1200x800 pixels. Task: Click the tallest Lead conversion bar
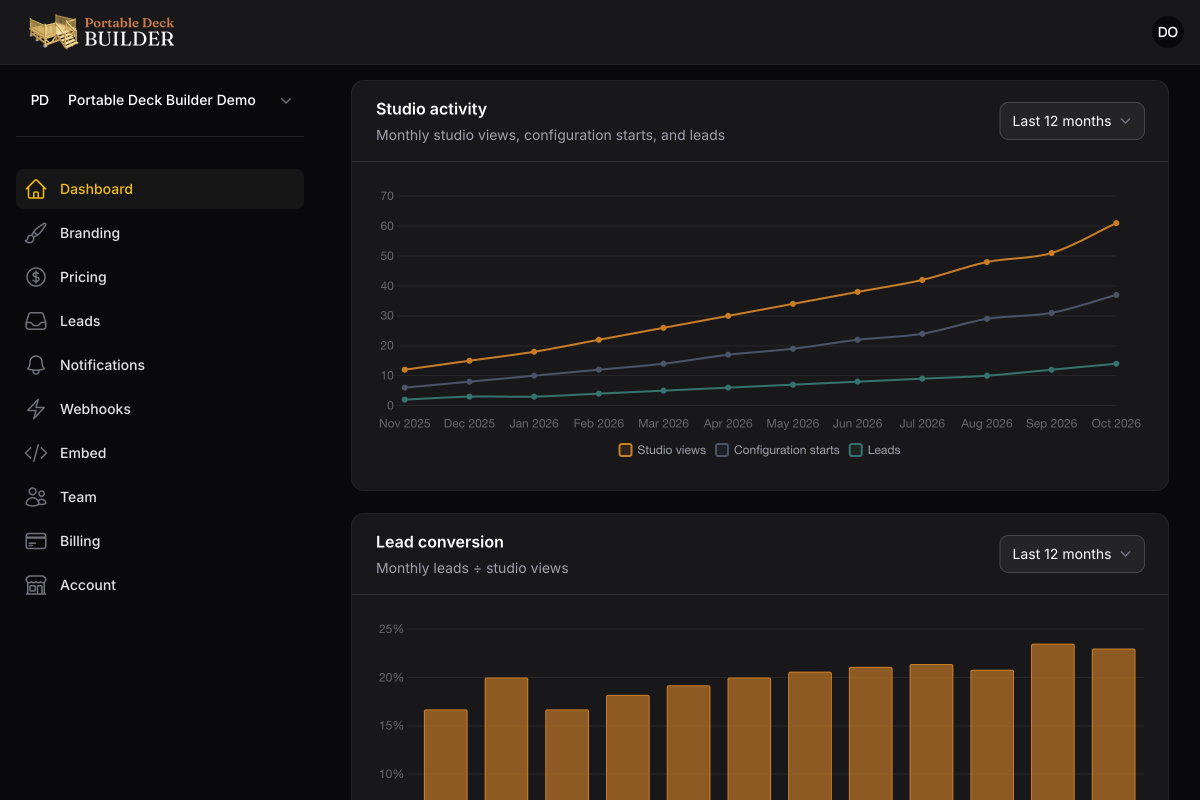point(1053,722)
